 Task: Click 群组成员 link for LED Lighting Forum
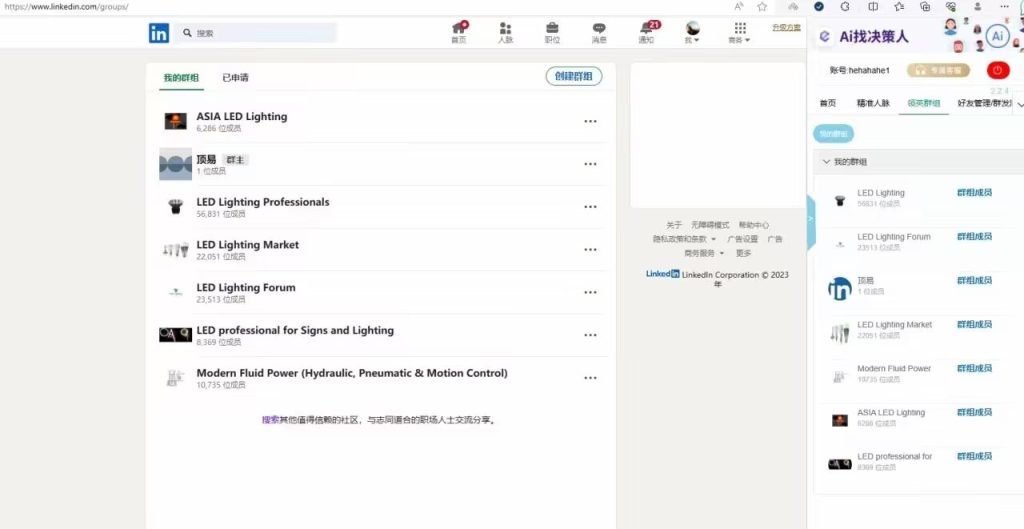tap(974, 237)
